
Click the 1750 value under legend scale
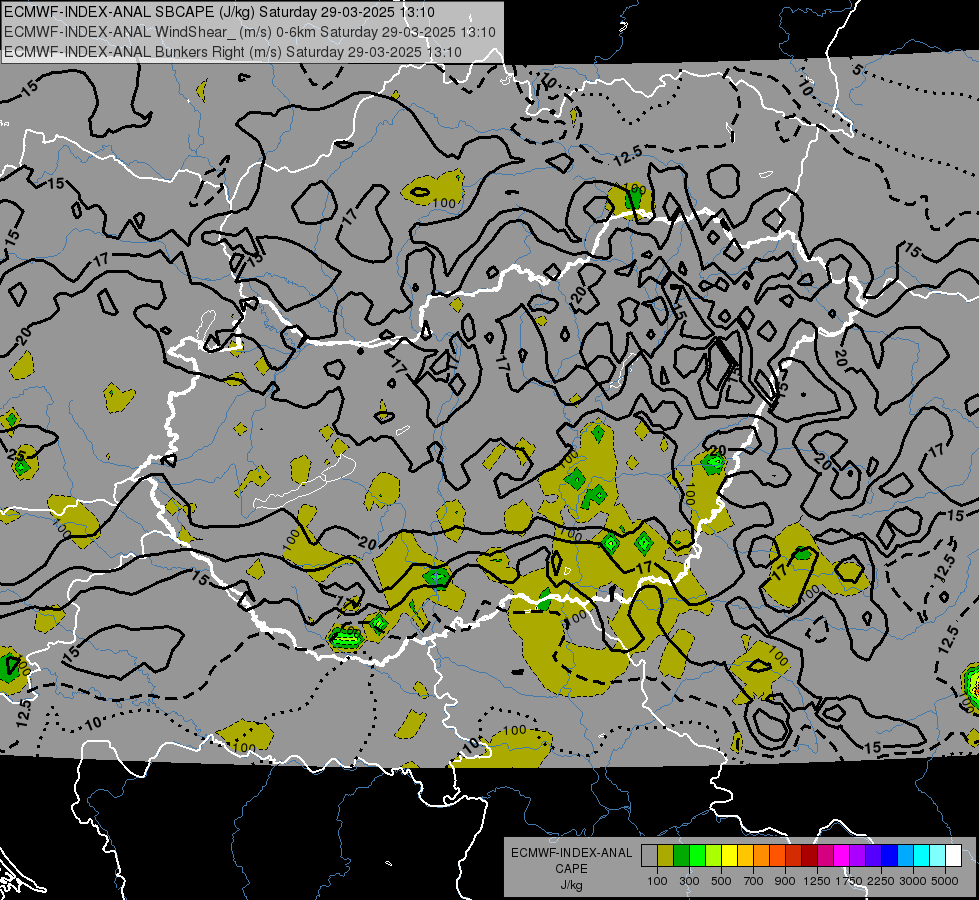coord(849,881)
